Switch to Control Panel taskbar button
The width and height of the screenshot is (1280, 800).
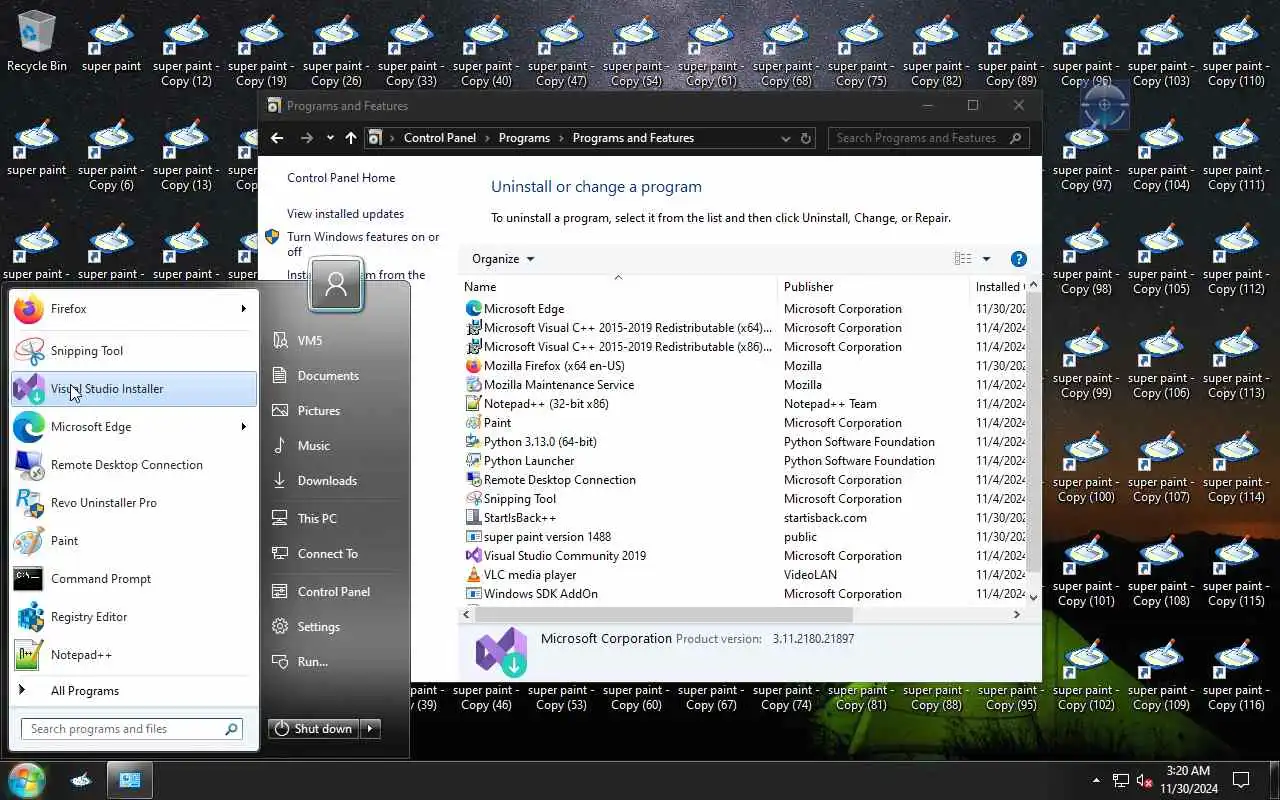tap(130, 780)
